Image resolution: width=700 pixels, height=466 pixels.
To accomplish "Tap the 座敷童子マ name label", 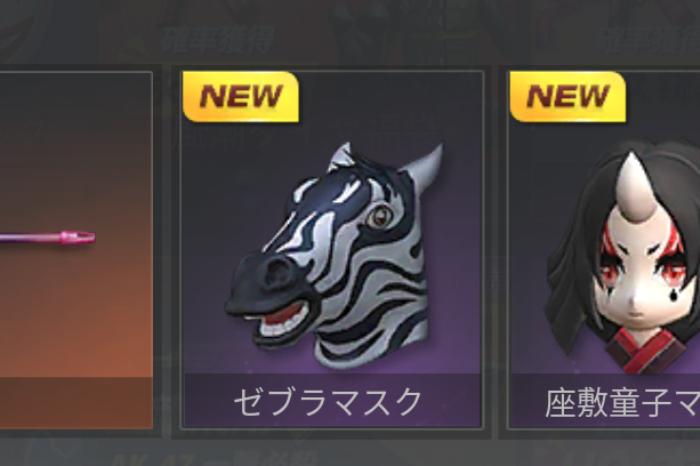I will point(622,403).
